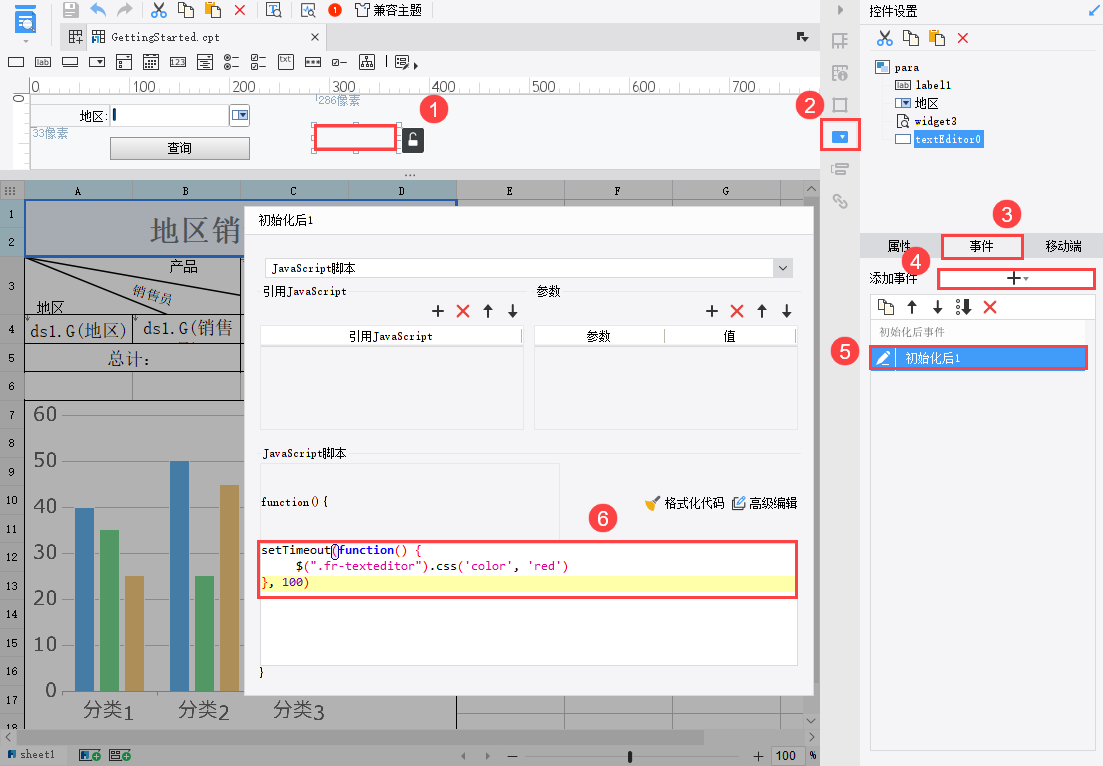Click the zoom percentage input field
The image size is (1103, 766).
click(786, 755)
